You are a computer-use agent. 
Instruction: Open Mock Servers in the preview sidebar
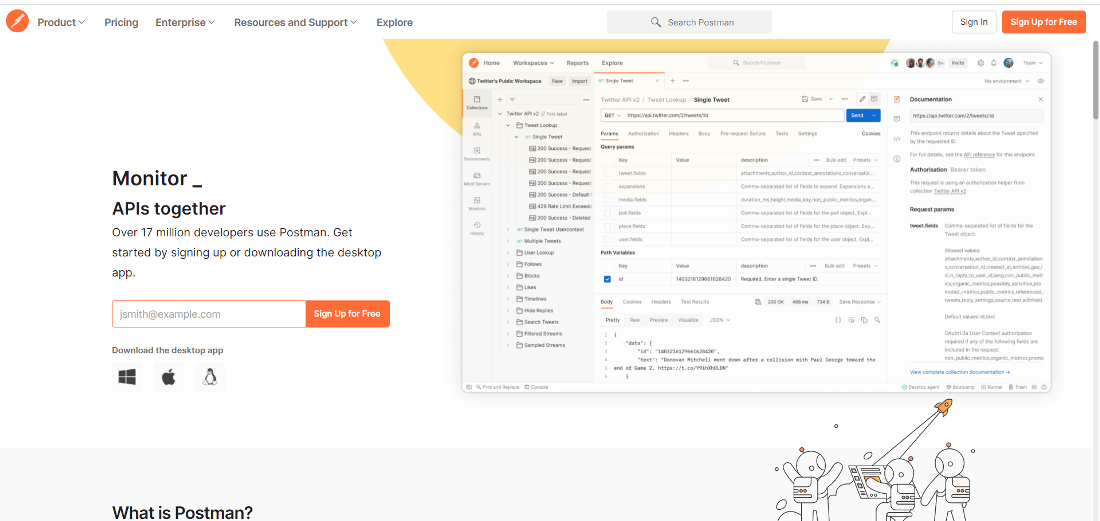click(477, 179)
